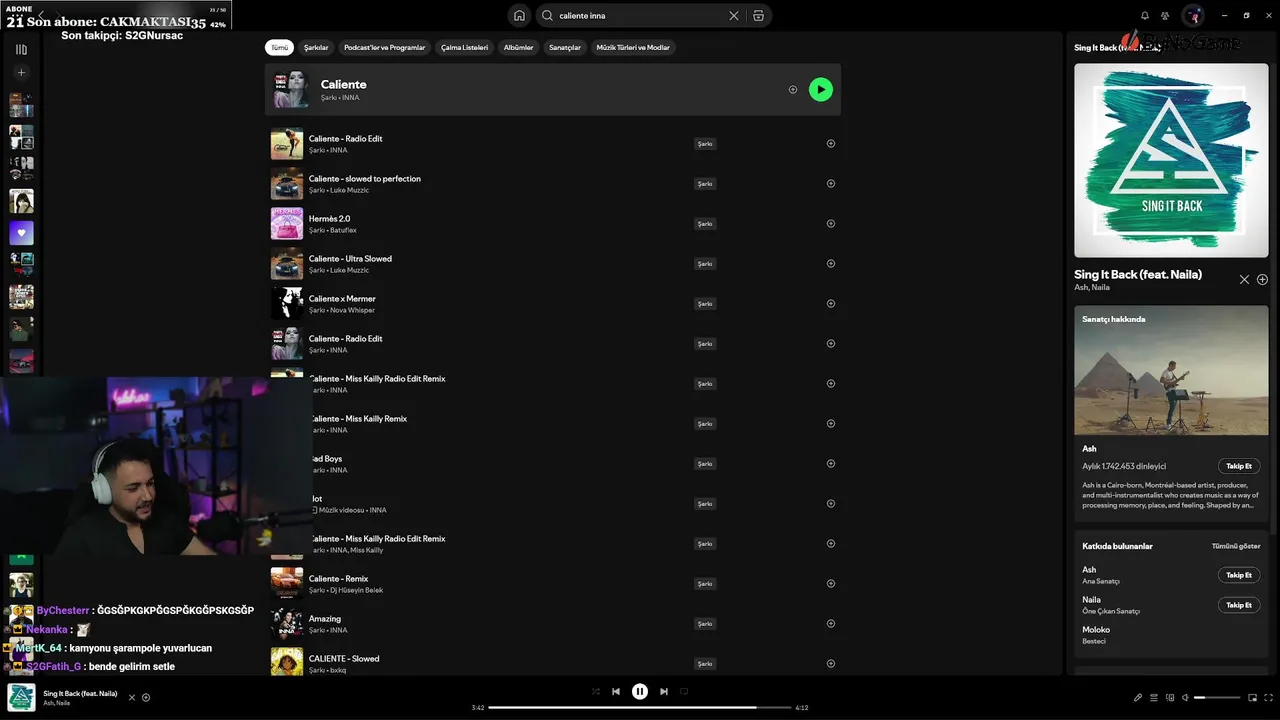Add Caliente - Remix by Dj Hüseyin Belek

pyautogui.click(x=831, y=584)
